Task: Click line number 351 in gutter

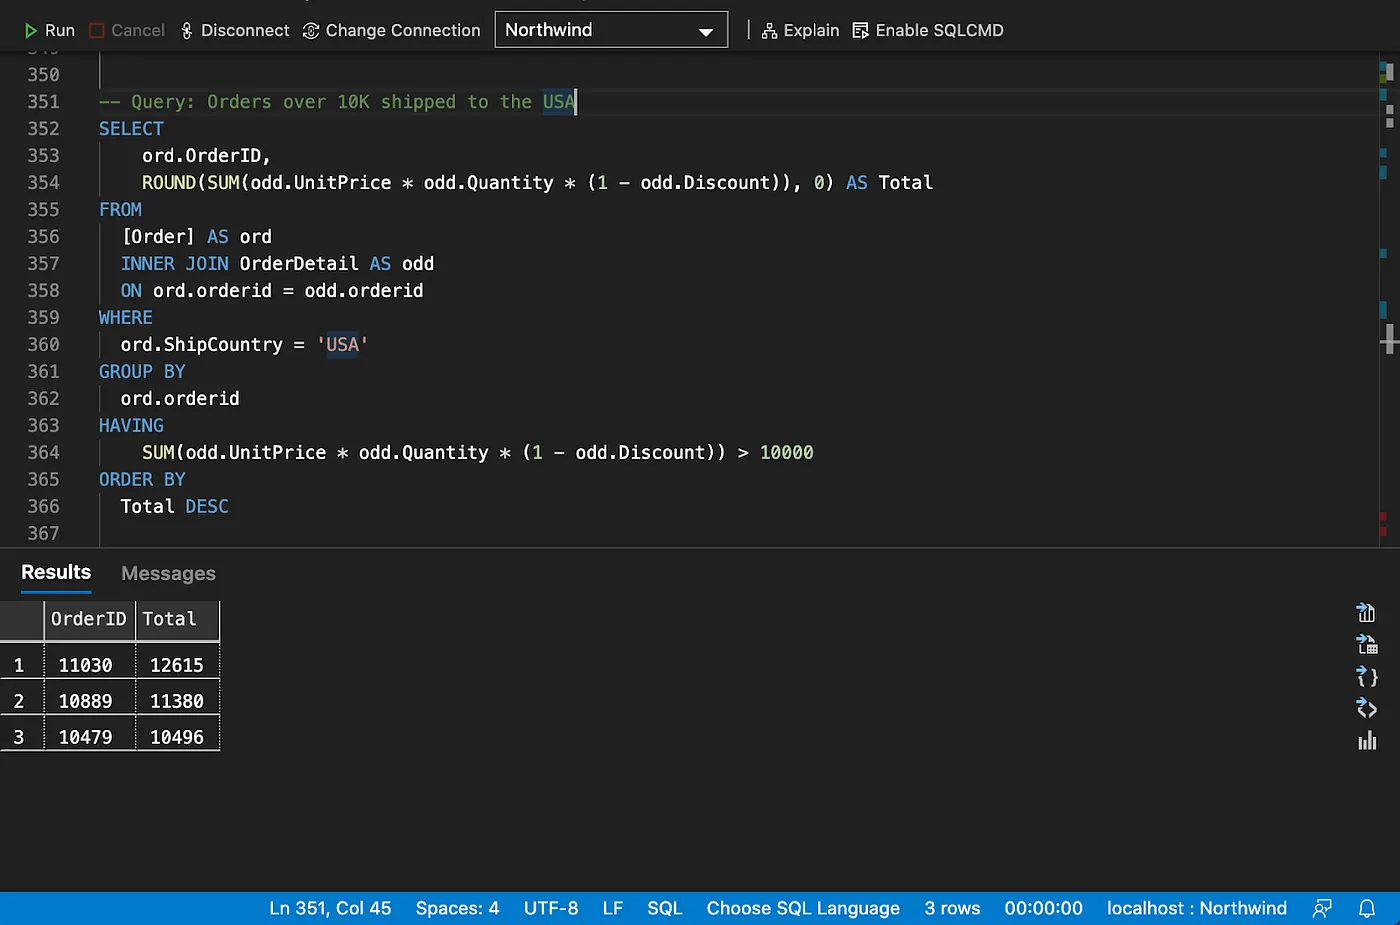Action: (43, 102)
